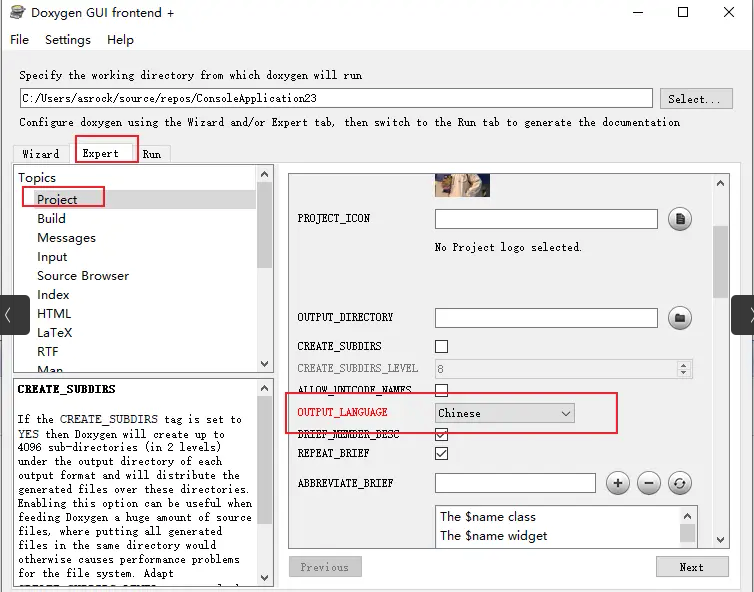Click the Previous button

[x=325, y=567]
